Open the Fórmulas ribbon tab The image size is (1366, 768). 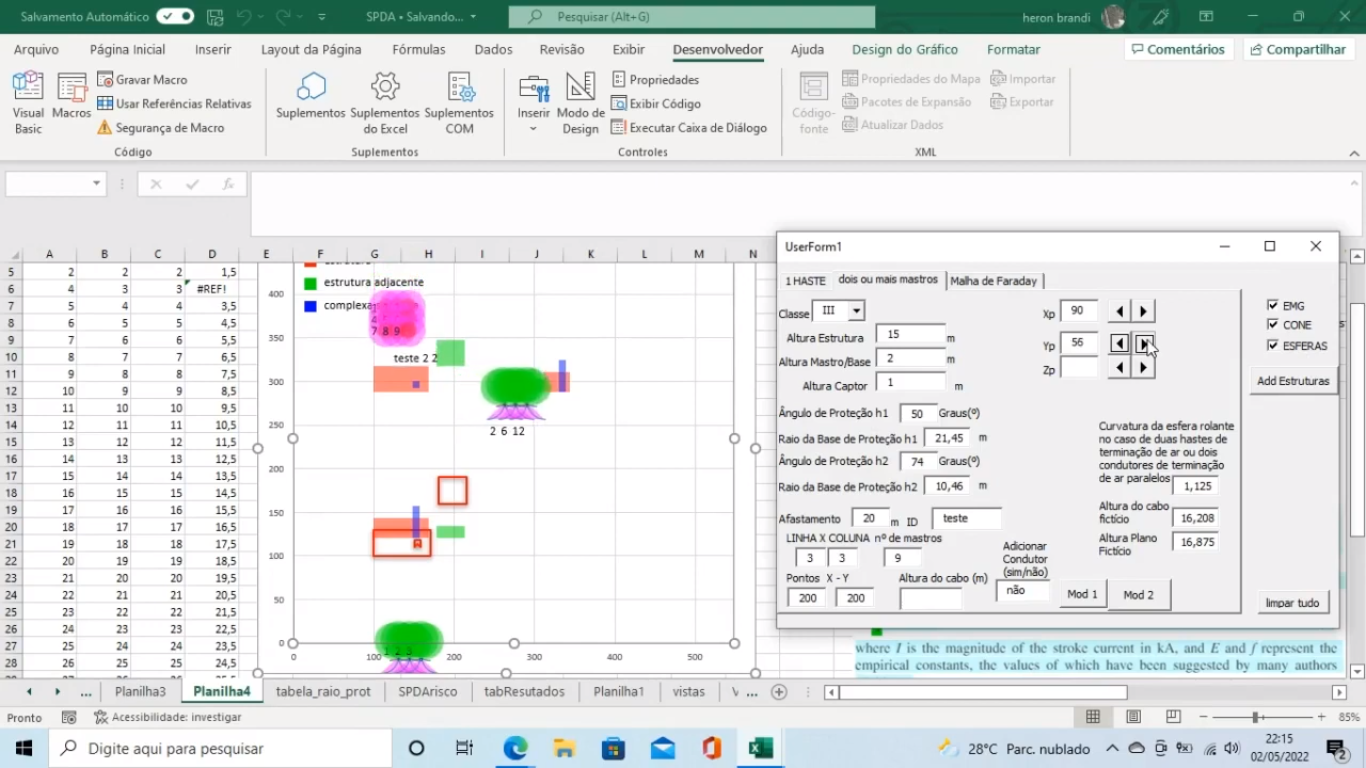coord(419,50)
